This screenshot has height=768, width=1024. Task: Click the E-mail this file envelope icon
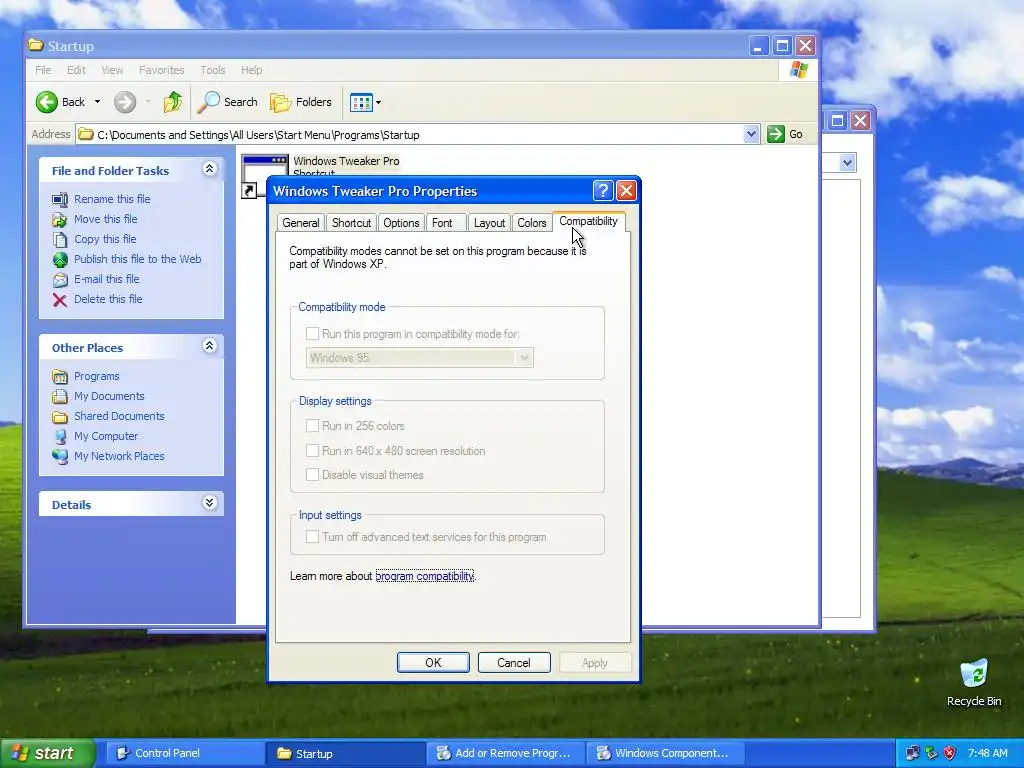pos(60,280)
